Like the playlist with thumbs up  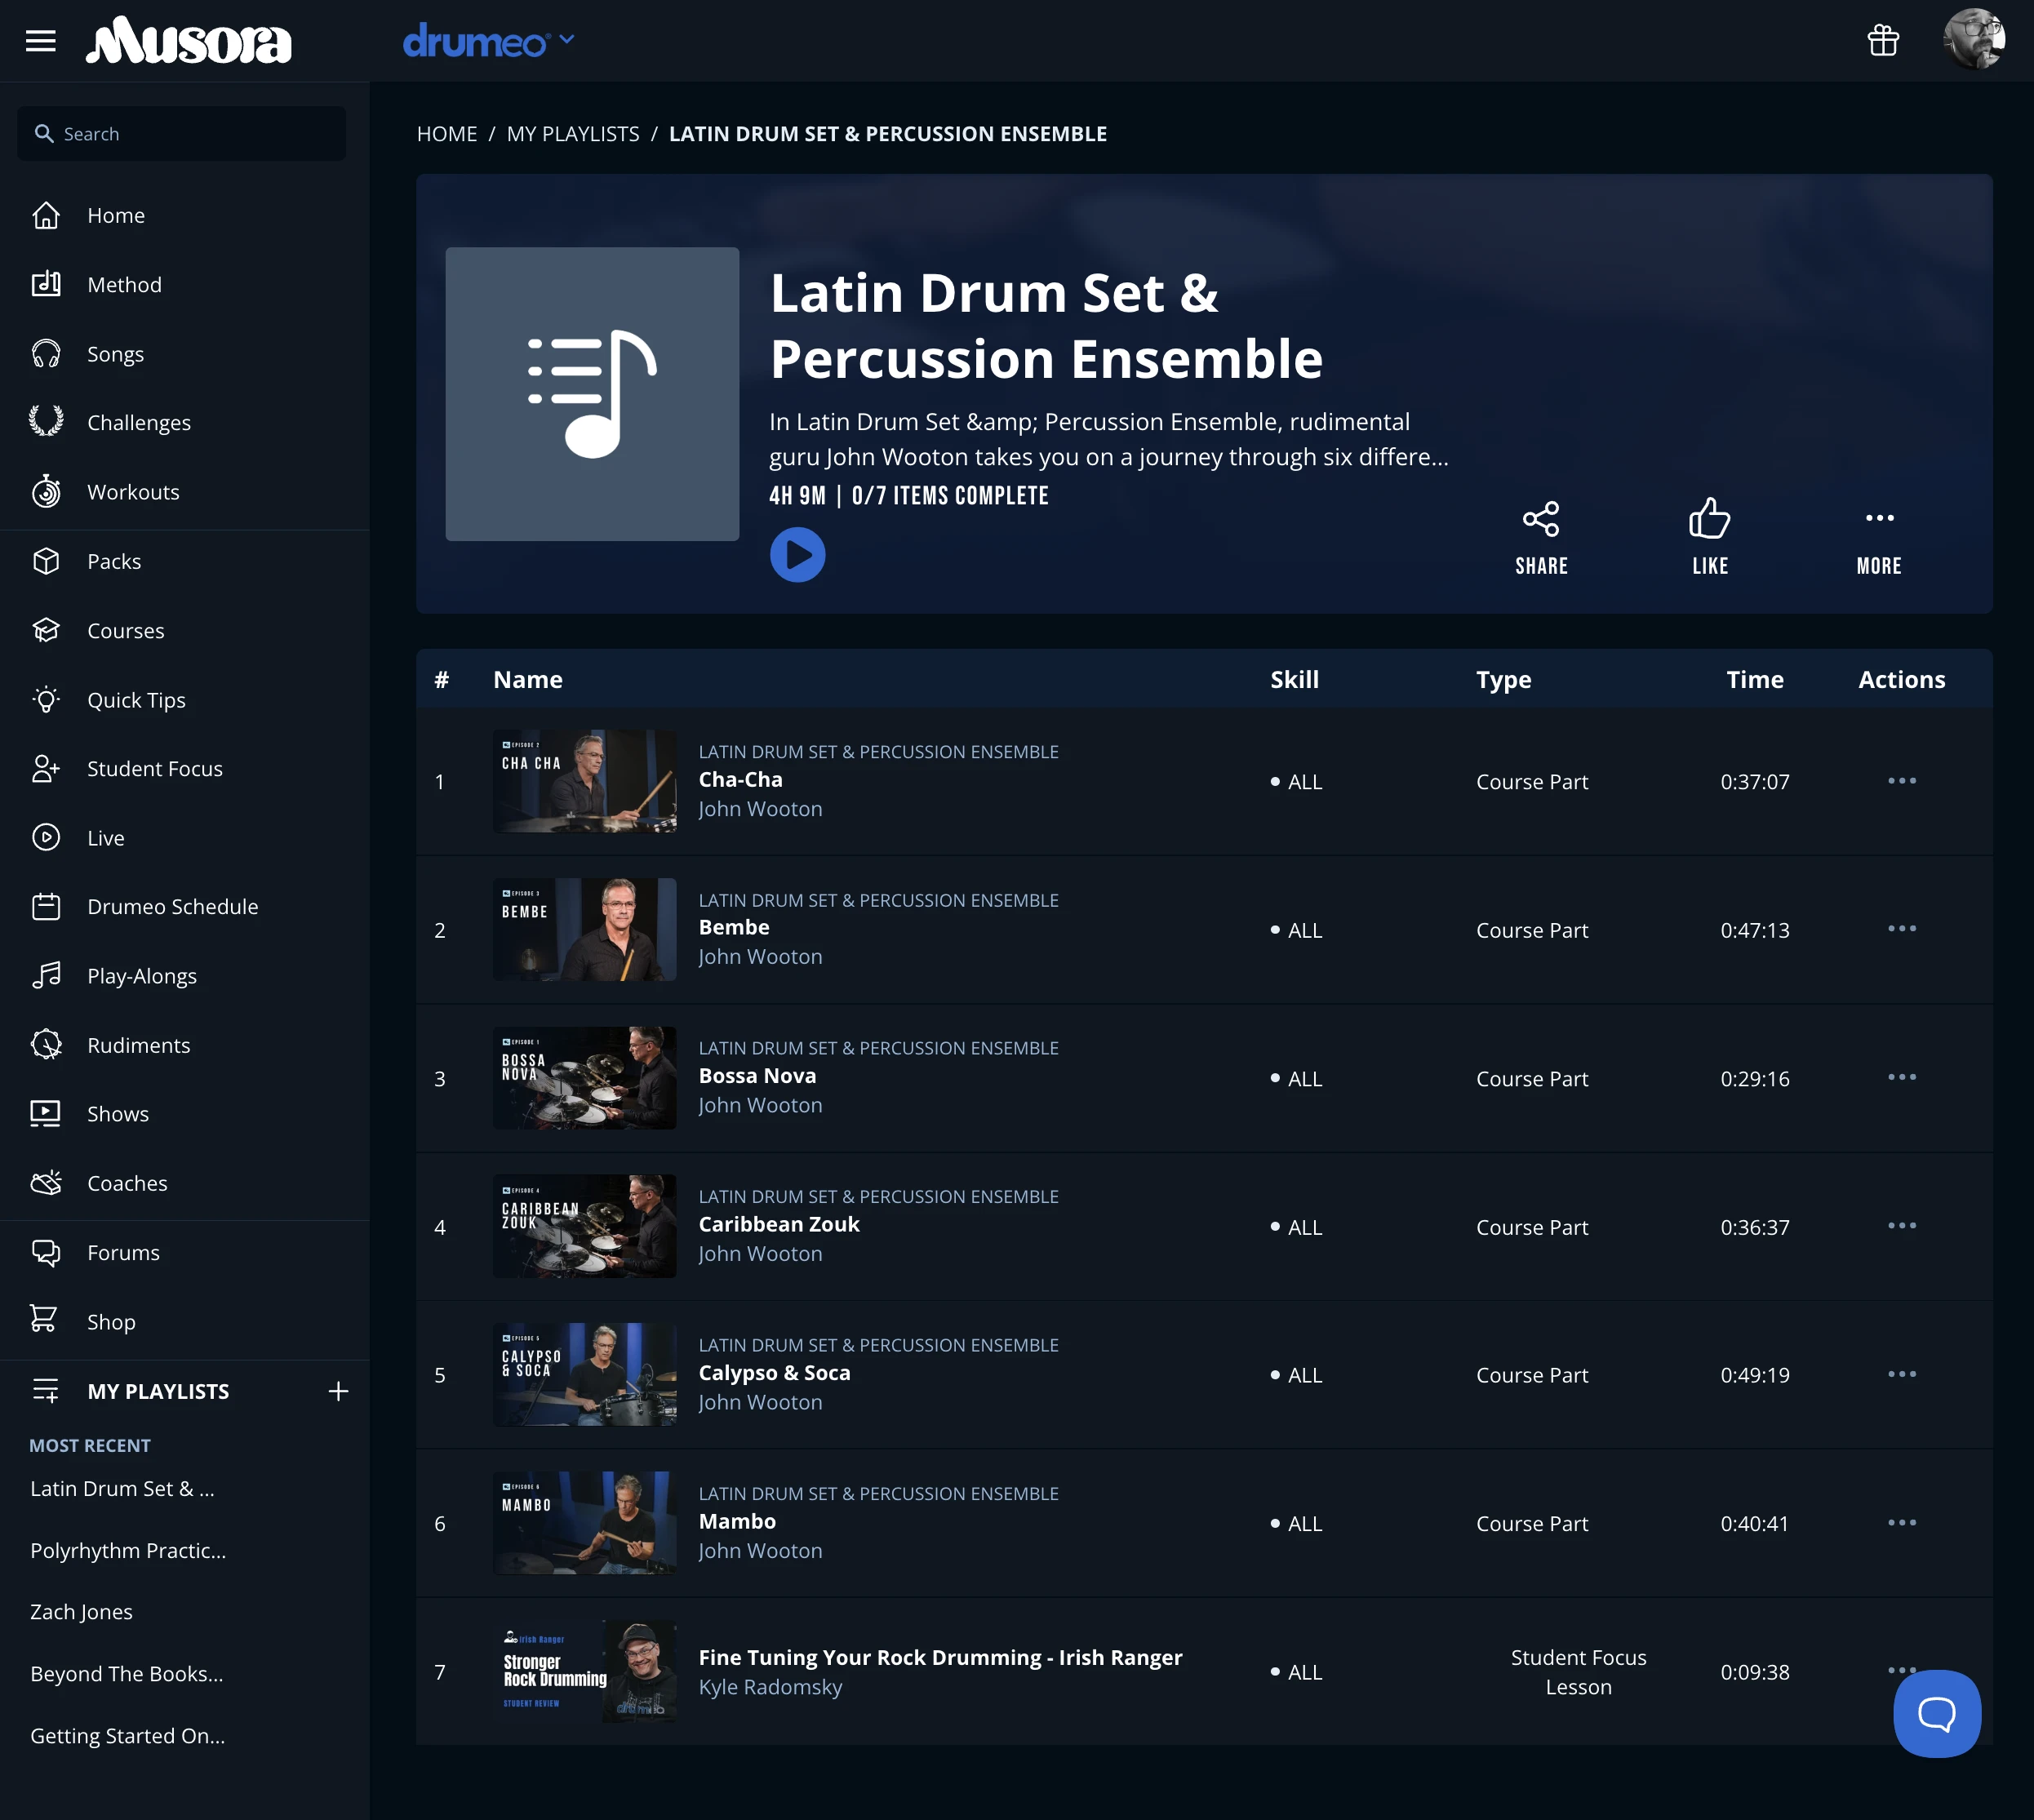[x=1709, y=538]
